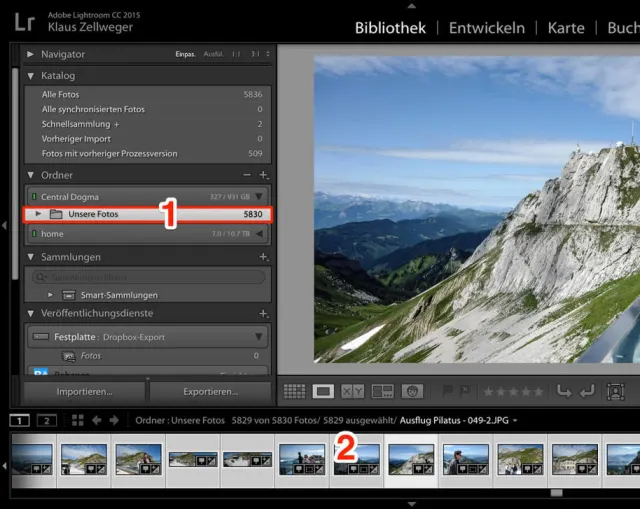Rotate photo left using toolbar arrow
Screen dimensions: 640x509
coord(564,392)
